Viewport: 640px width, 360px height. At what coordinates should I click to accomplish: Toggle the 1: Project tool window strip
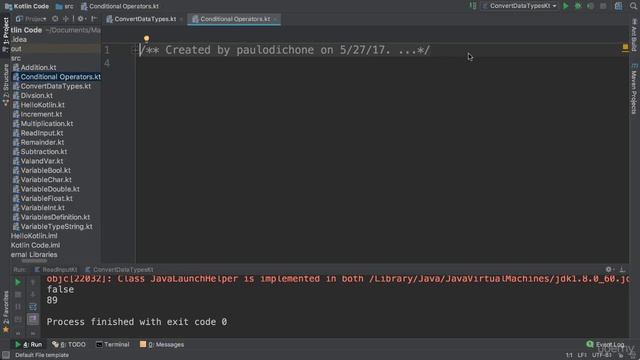point(5,34)
